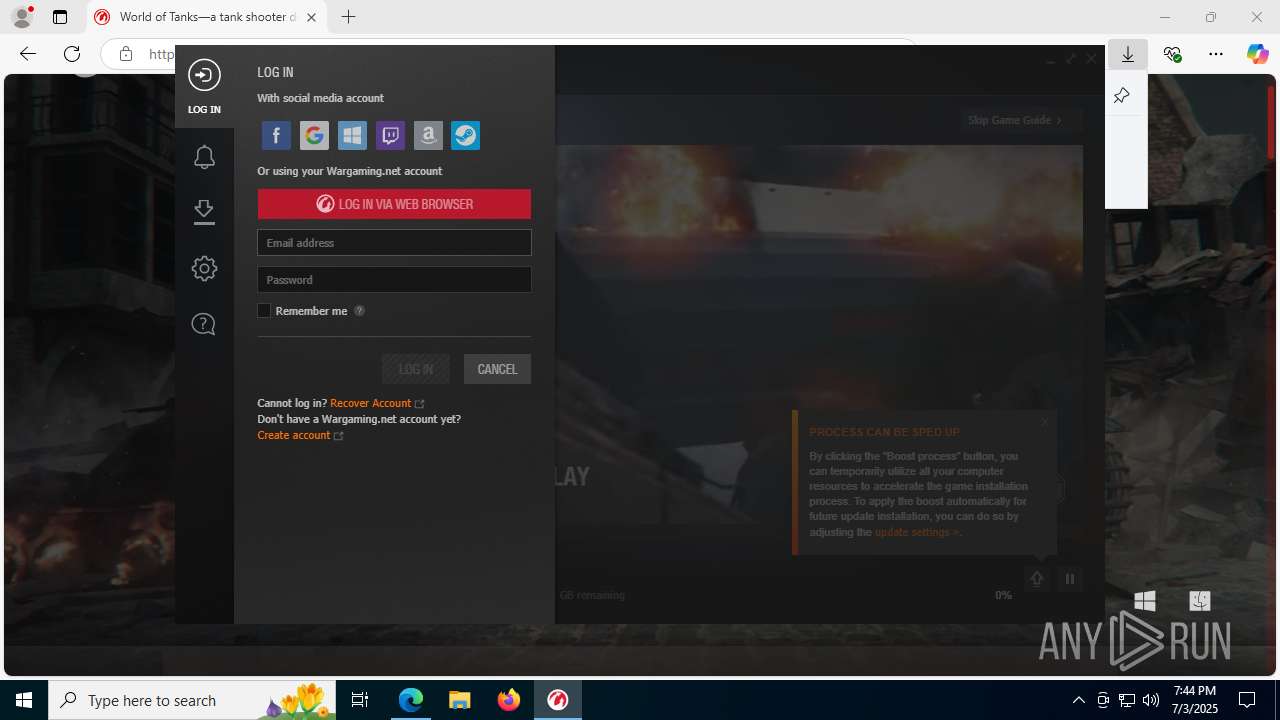Image resolution: width=1280 pixels, height=720 pixels.
Task: Open Task View on taskbar
Action: click(360, 700)
